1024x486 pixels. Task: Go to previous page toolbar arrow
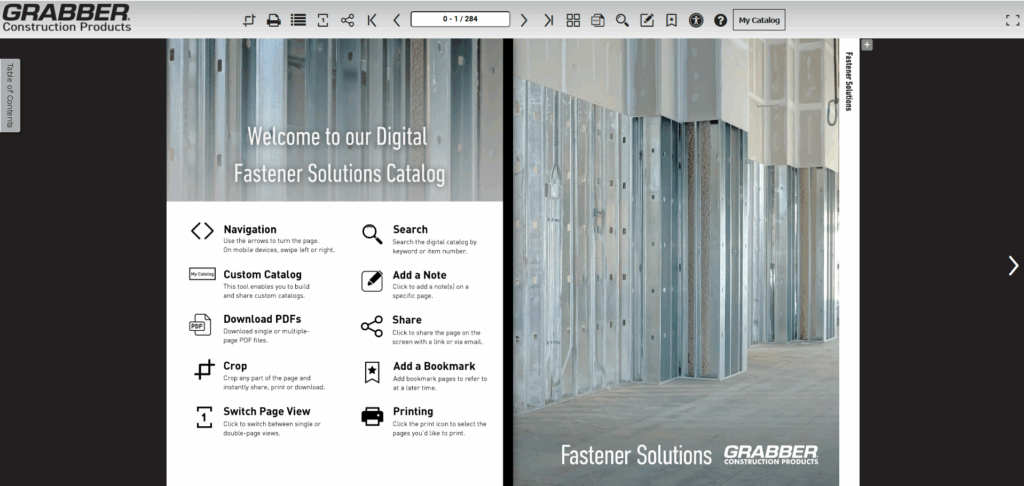(x=396, y=20)
